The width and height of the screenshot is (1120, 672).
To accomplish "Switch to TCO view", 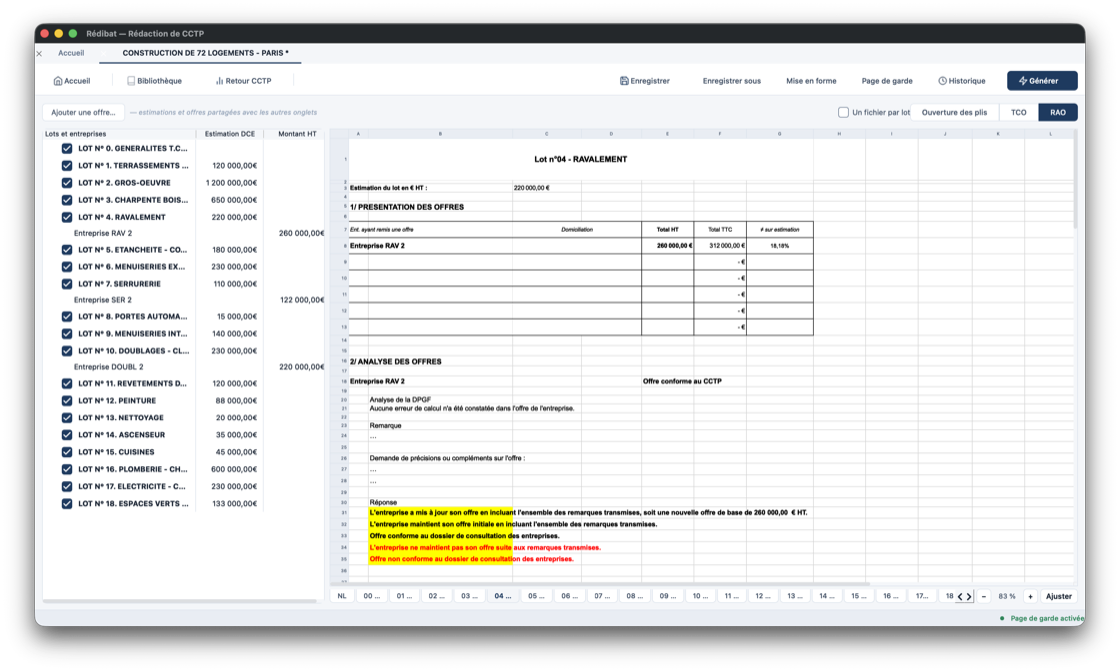I will [x=1018, y=112].
